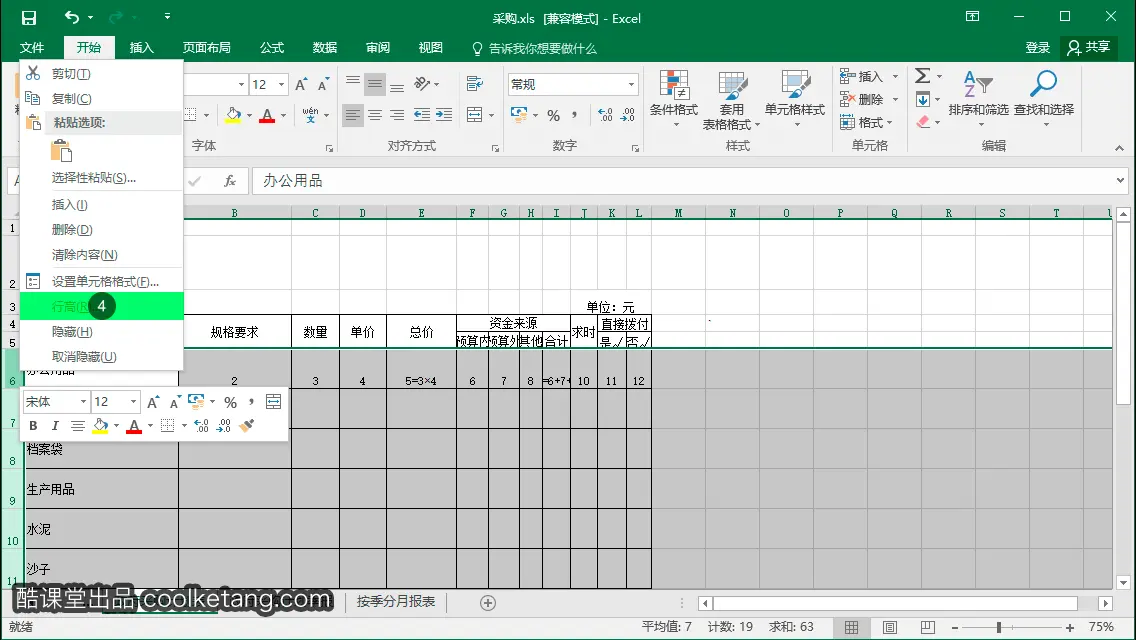Add a new sheet with plus button
Image resolution: width=1136 pixels, height=640 pixels.
coord(488,603)
